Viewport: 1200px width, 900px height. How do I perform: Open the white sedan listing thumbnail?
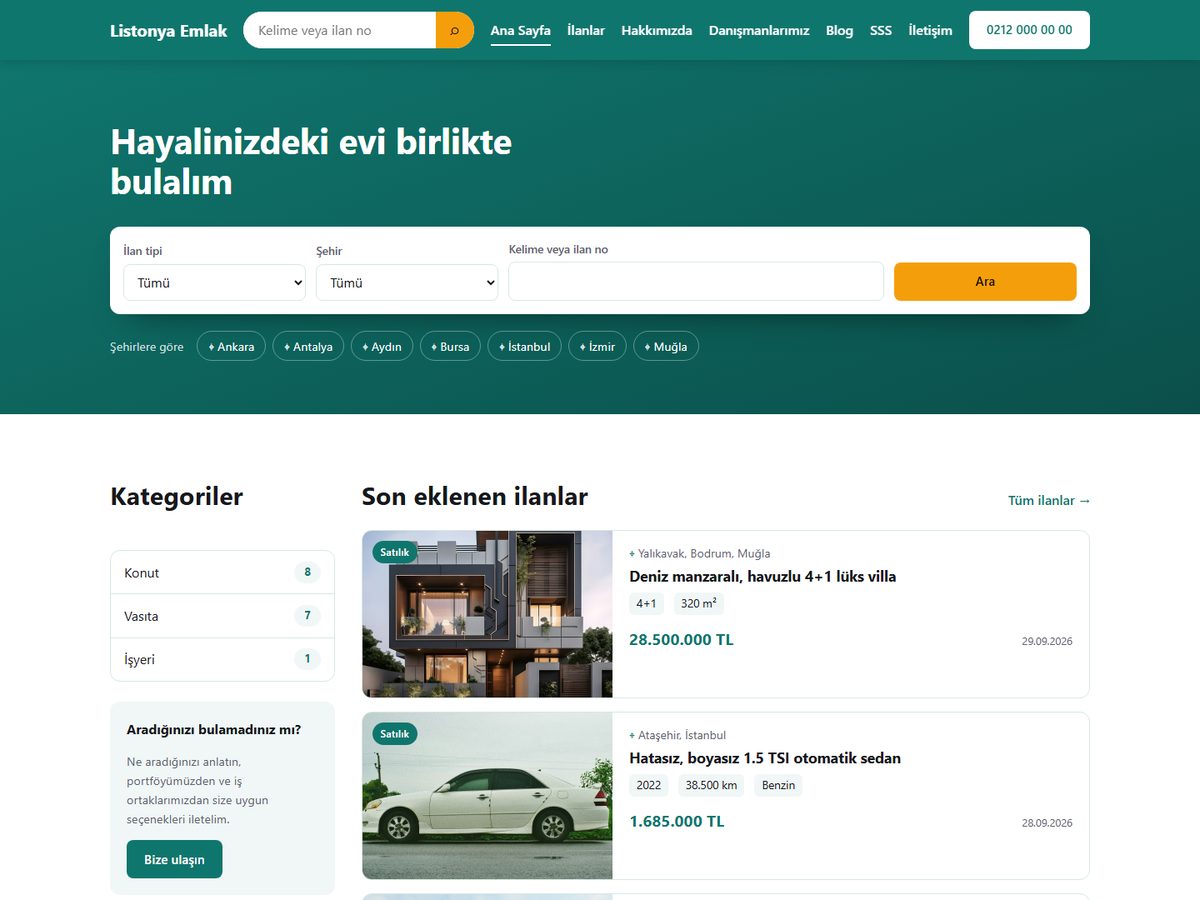488,796
